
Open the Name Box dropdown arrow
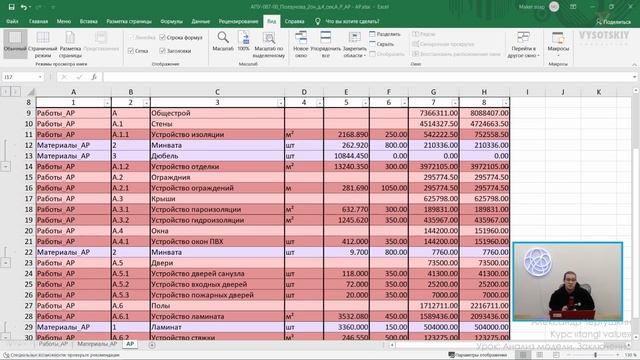pyautogui.click(x=40, y=77)
